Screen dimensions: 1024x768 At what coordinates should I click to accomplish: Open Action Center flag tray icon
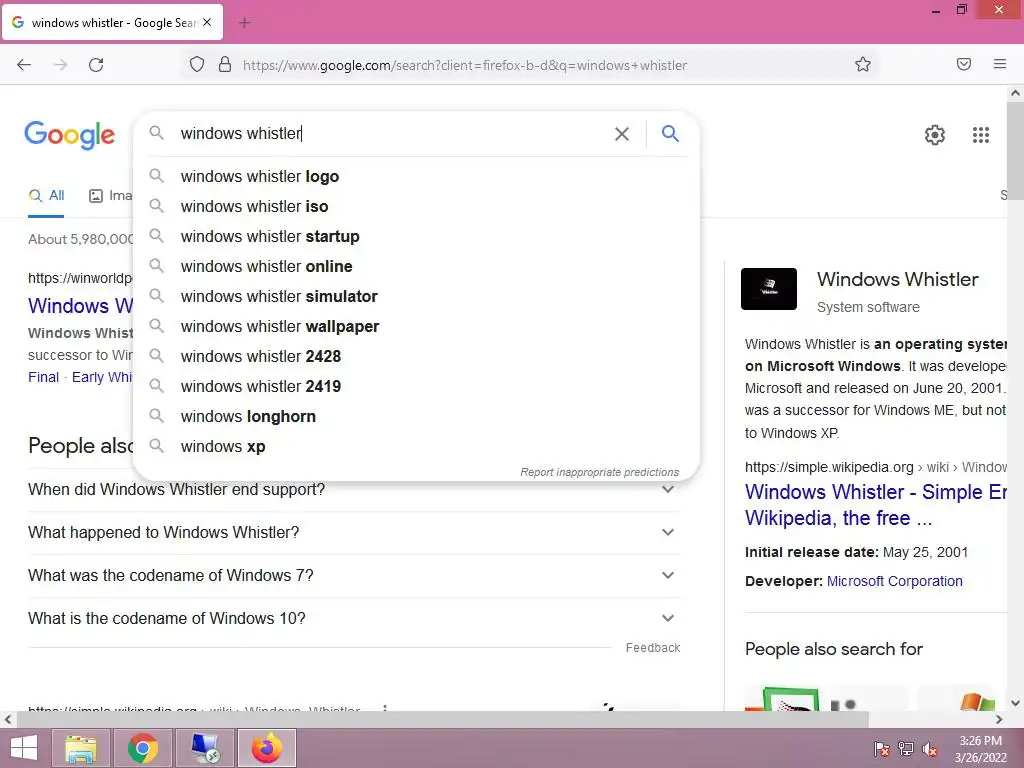pyautogui.click(x=882, y=749)
